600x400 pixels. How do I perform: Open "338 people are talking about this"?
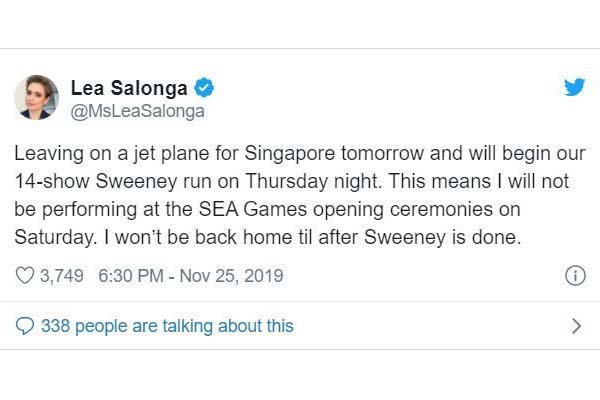pyautogui.click(x=167, y=326)
